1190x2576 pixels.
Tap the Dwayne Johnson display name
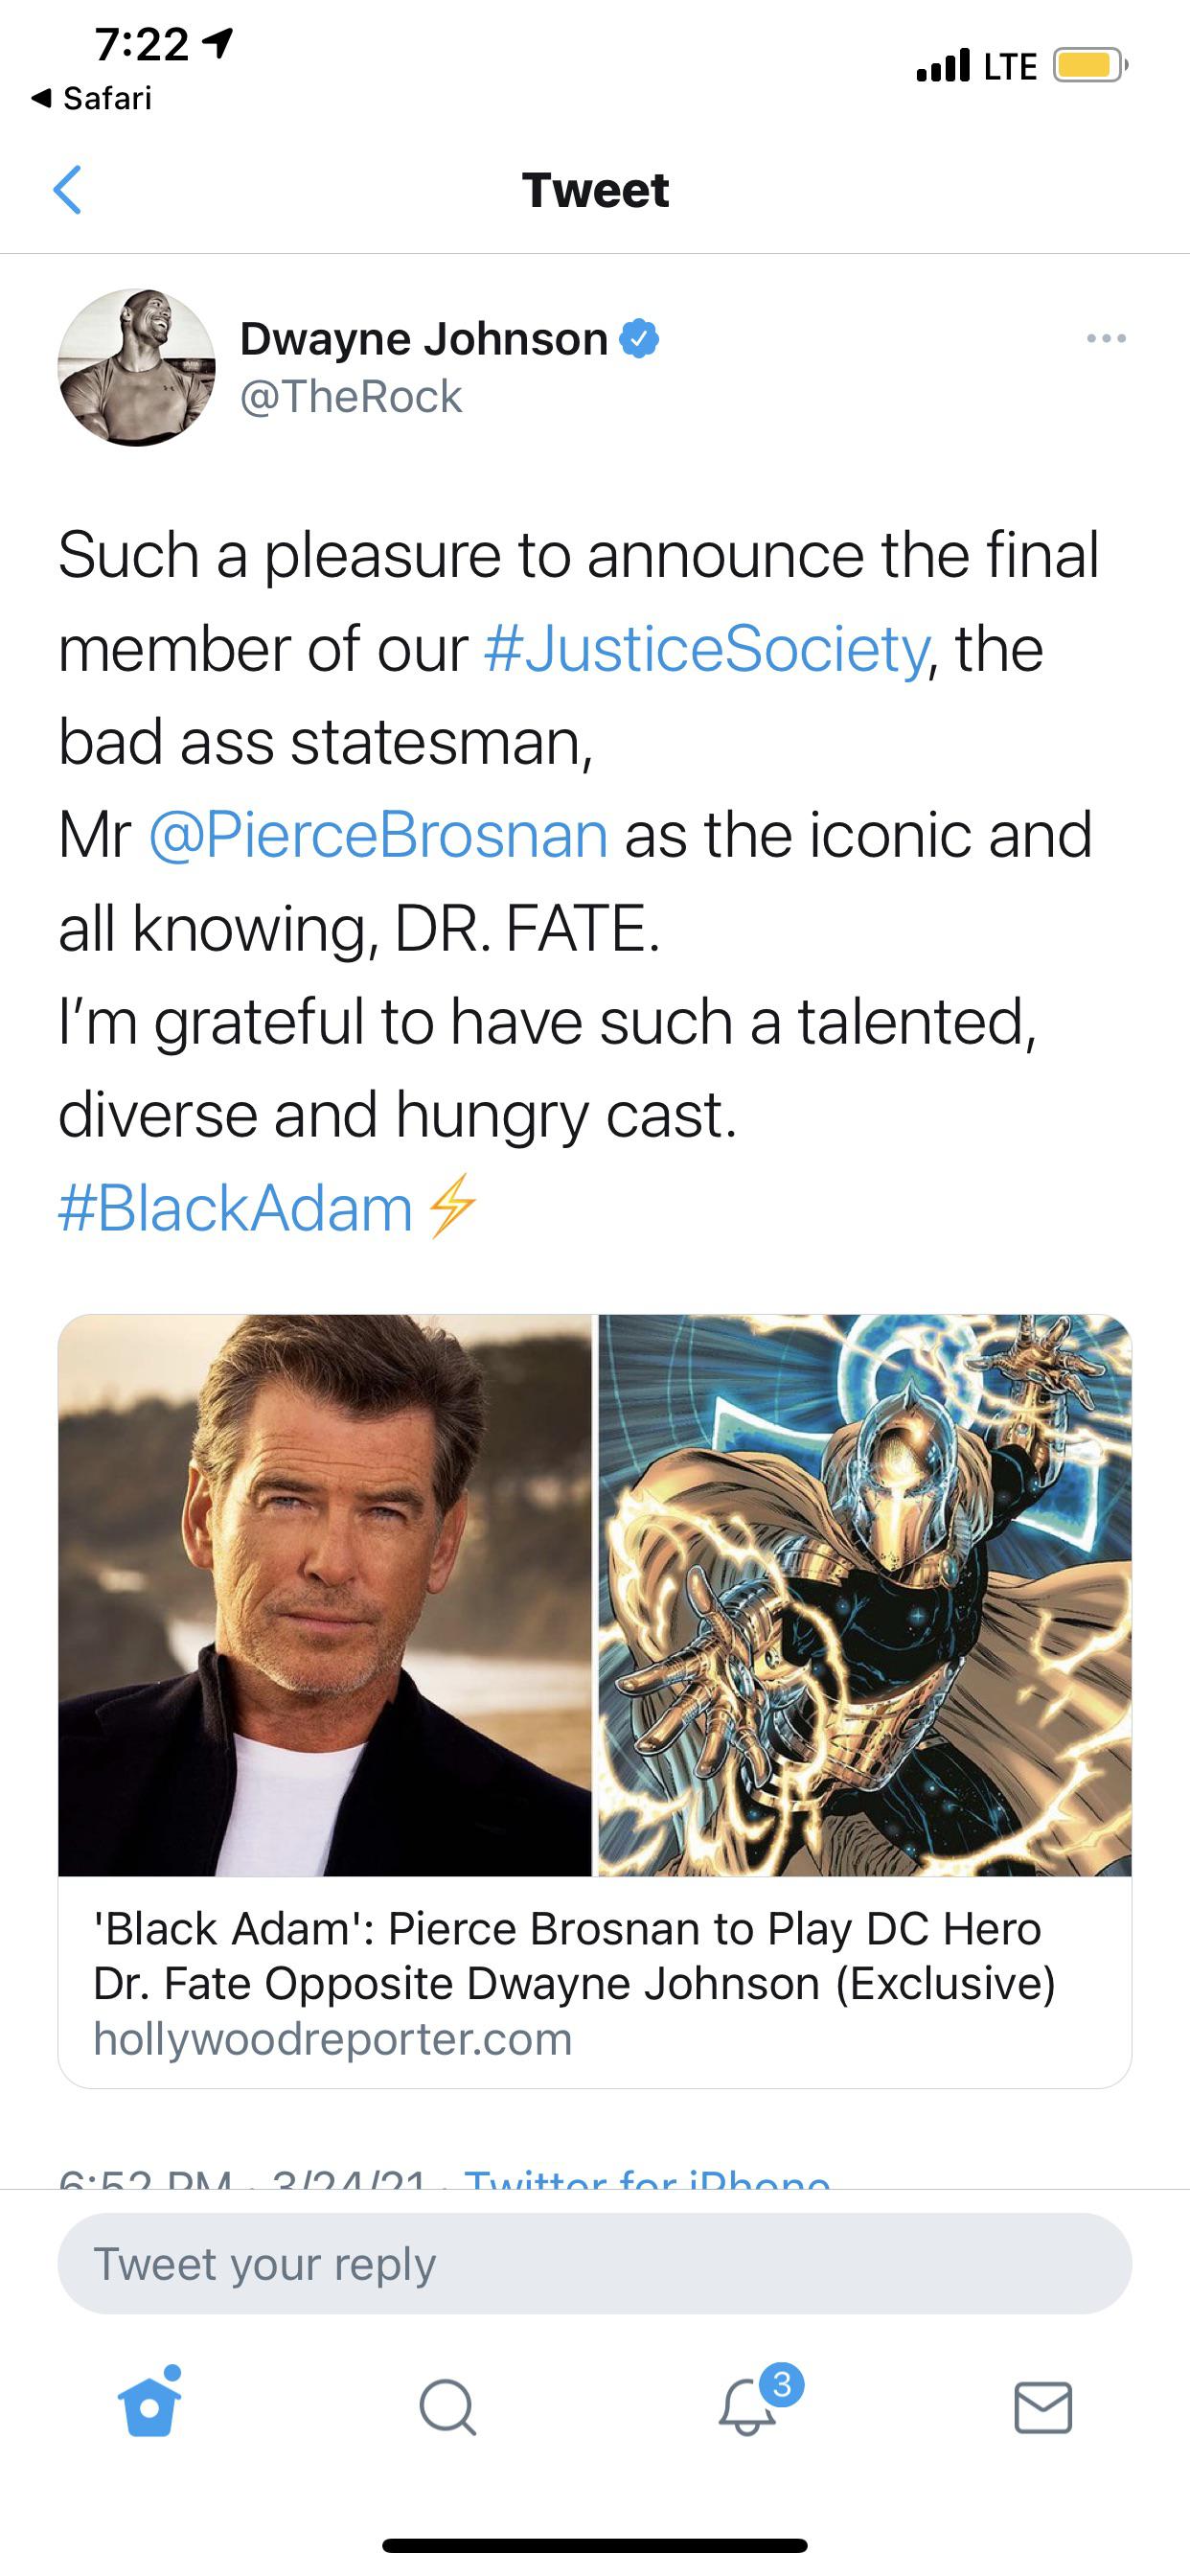click(x=424, y=339)
